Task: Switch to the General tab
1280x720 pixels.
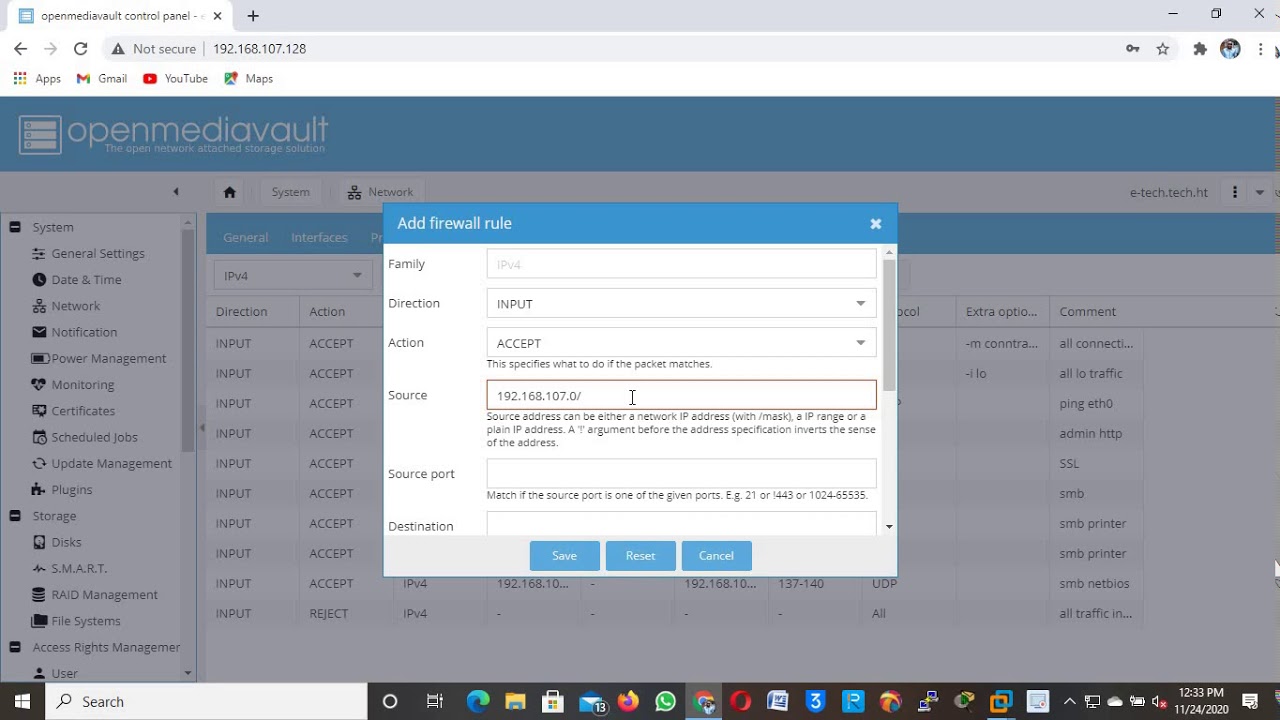Action: coord(245,237)
